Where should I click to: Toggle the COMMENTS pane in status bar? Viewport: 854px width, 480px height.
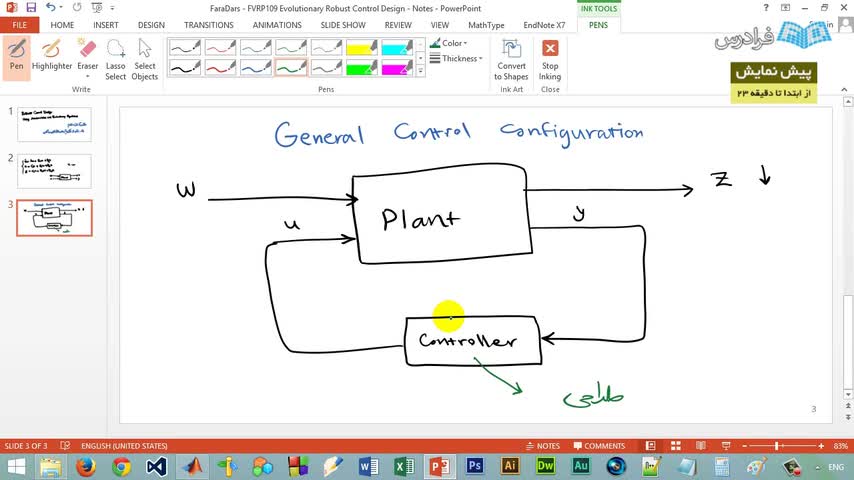pyautogui.click(x=599, y=446)
